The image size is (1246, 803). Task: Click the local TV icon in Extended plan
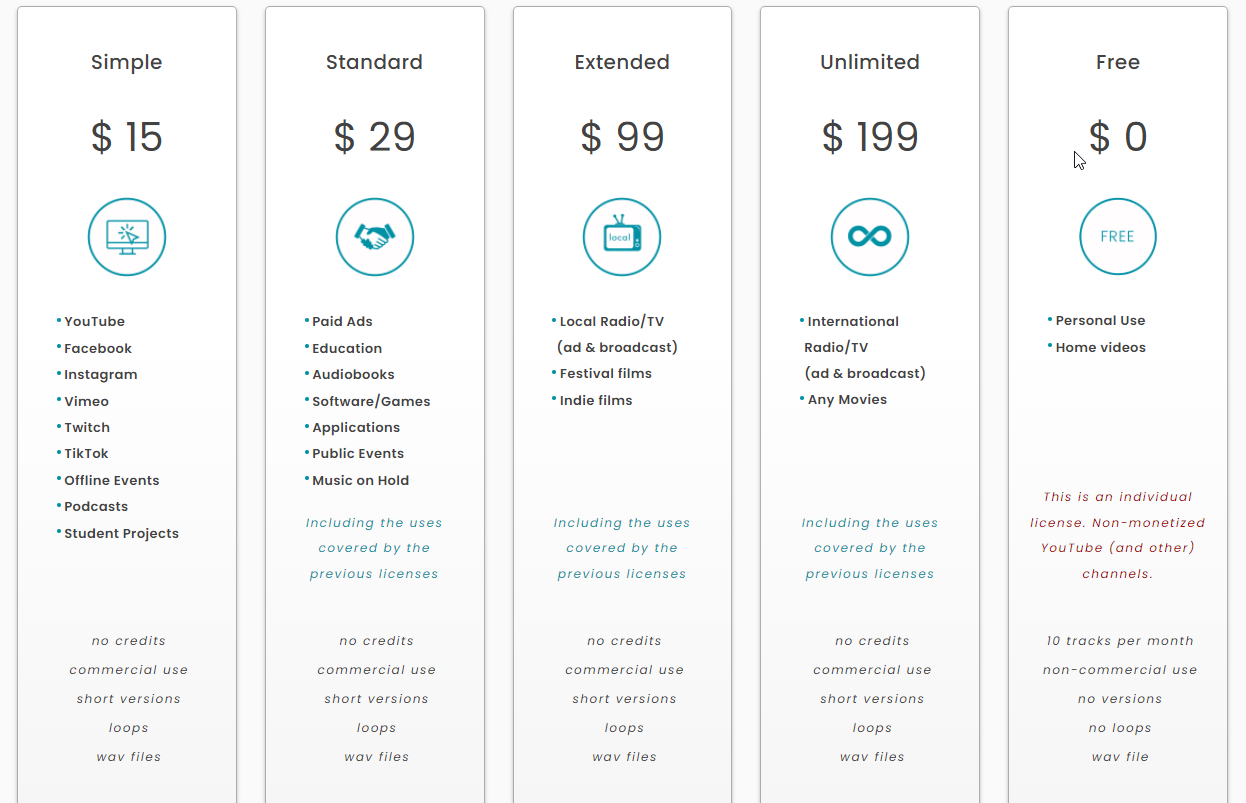(622, 237)
